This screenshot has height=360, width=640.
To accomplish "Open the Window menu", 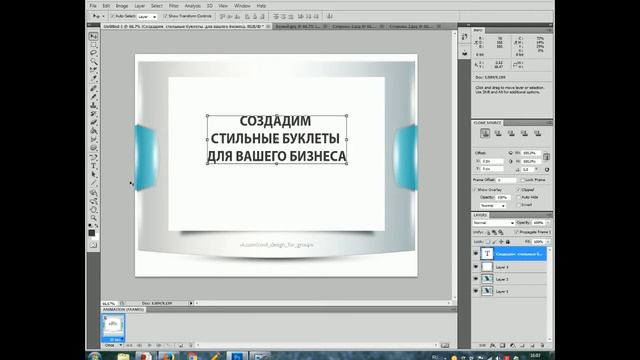I will [242, 6].
